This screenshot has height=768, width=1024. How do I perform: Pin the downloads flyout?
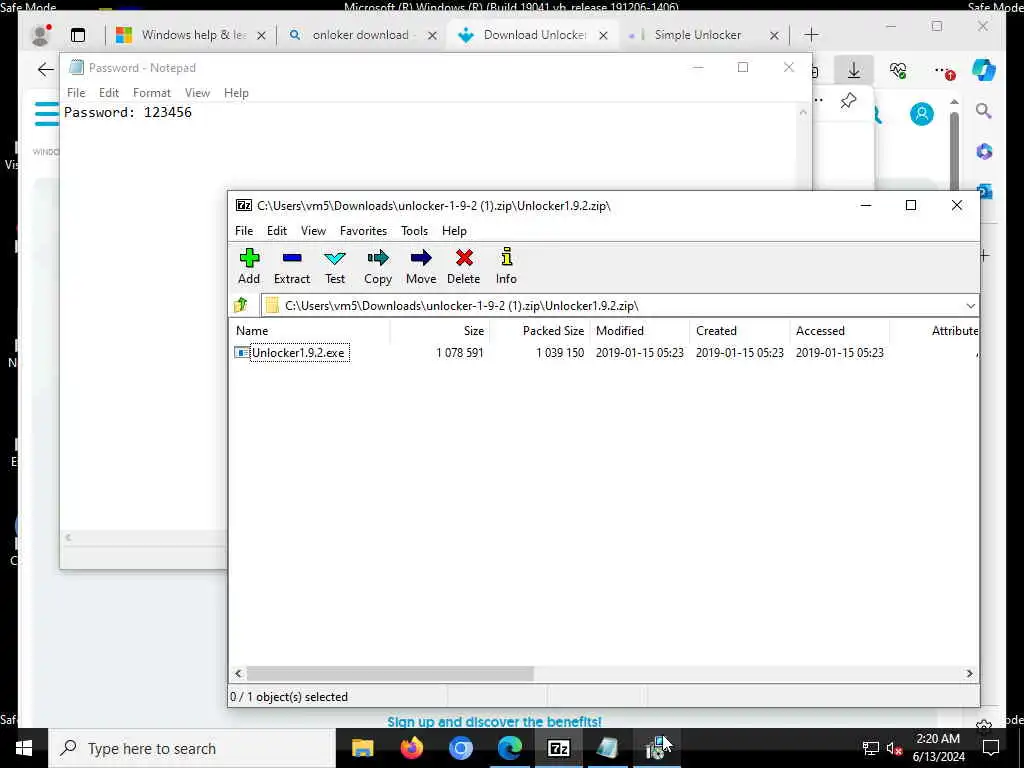click(x=848, y=101)
